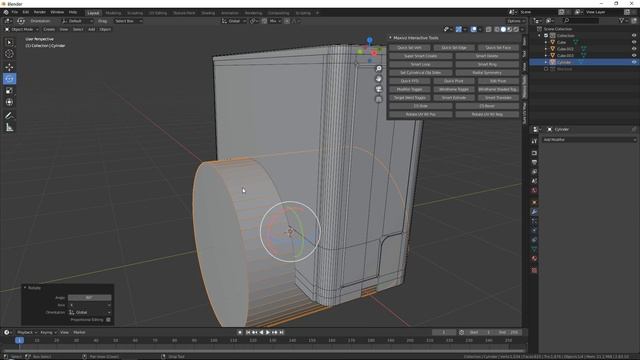The height and width of the screenshot is (360, 640).
Task: Open the Object properties tab icon
Action: pyautogui.click(x=534, y=202)
